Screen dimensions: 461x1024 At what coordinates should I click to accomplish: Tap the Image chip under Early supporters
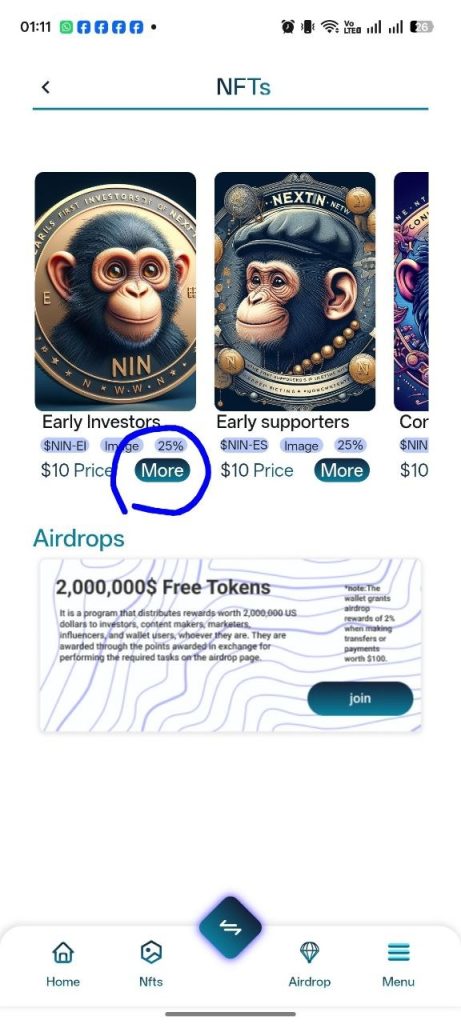(301, 445)
